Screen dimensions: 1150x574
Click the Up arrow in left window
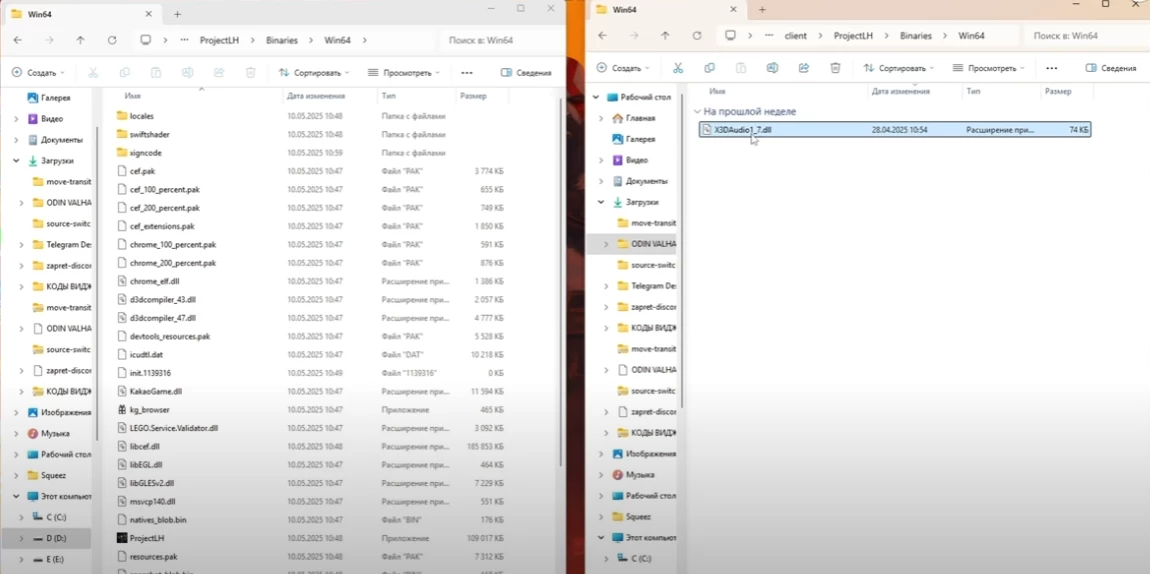pyautogui.click(x=81, y=40)
